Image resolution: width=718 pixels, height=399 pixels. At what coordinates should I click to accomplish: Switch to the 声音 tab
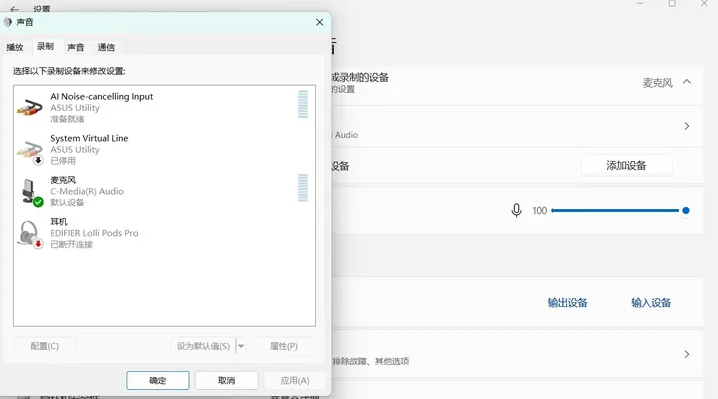point(76,47)
